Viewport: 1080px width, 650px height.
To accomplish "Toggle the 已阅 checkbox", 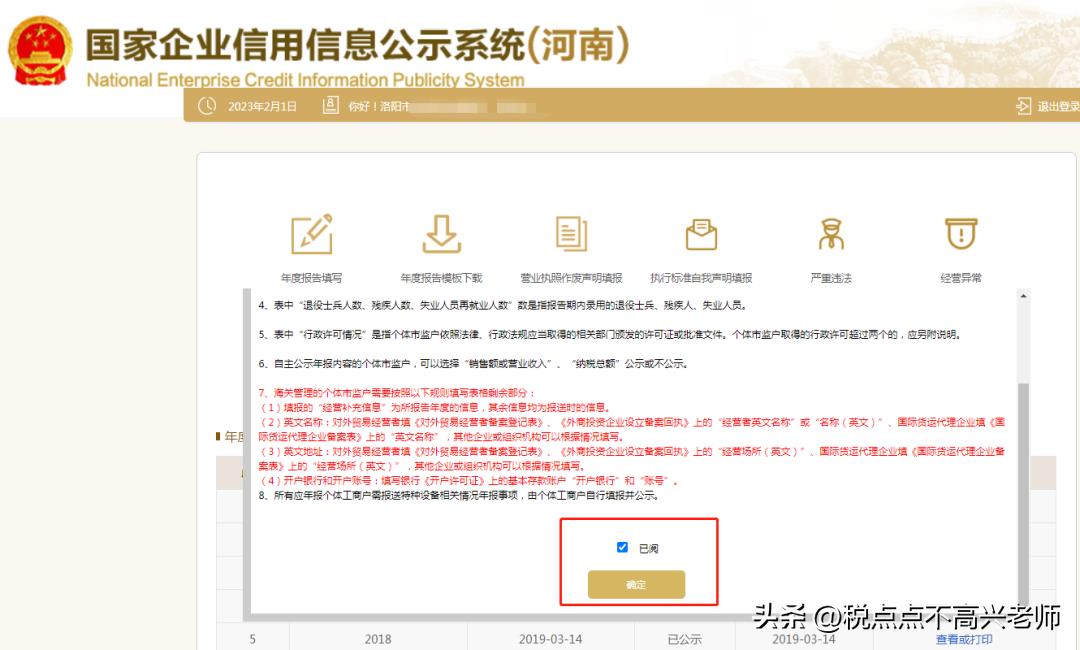I will click(x=622, y=548).
